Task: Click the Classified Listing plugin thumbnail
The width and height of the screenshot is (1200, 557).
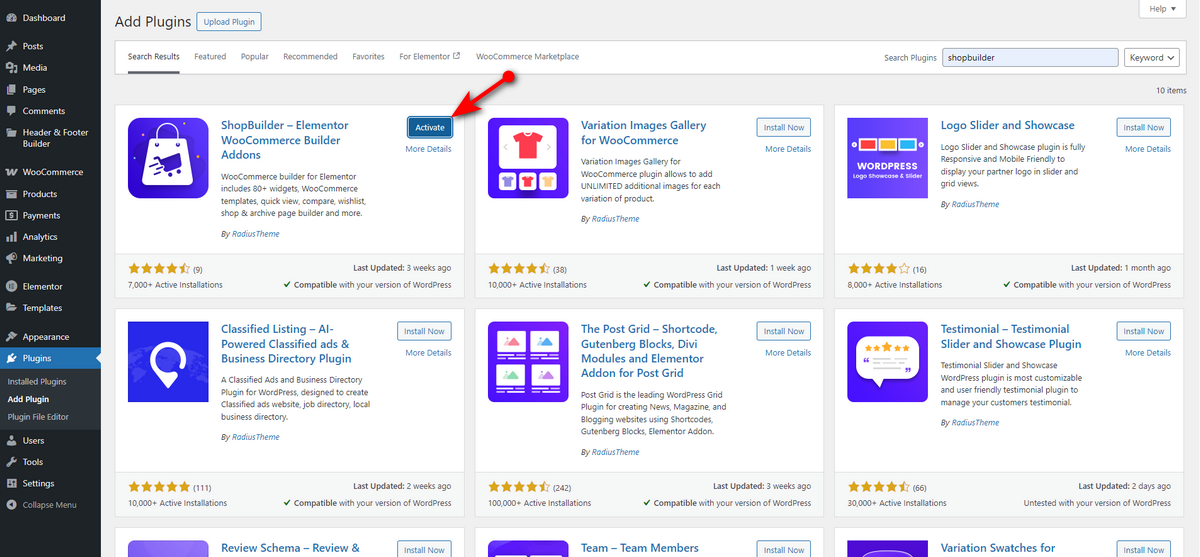Action: (x=168, y=361)
